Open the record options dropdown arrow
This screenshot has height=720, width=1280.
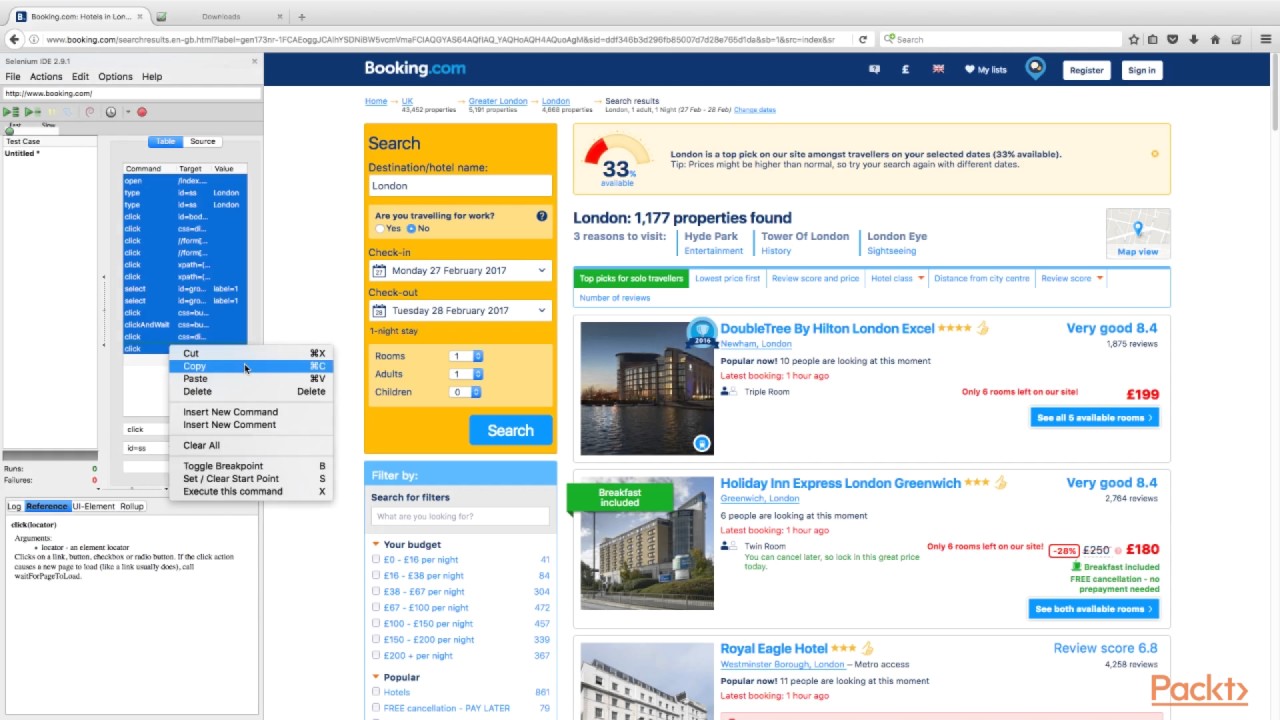click(128, 112)
